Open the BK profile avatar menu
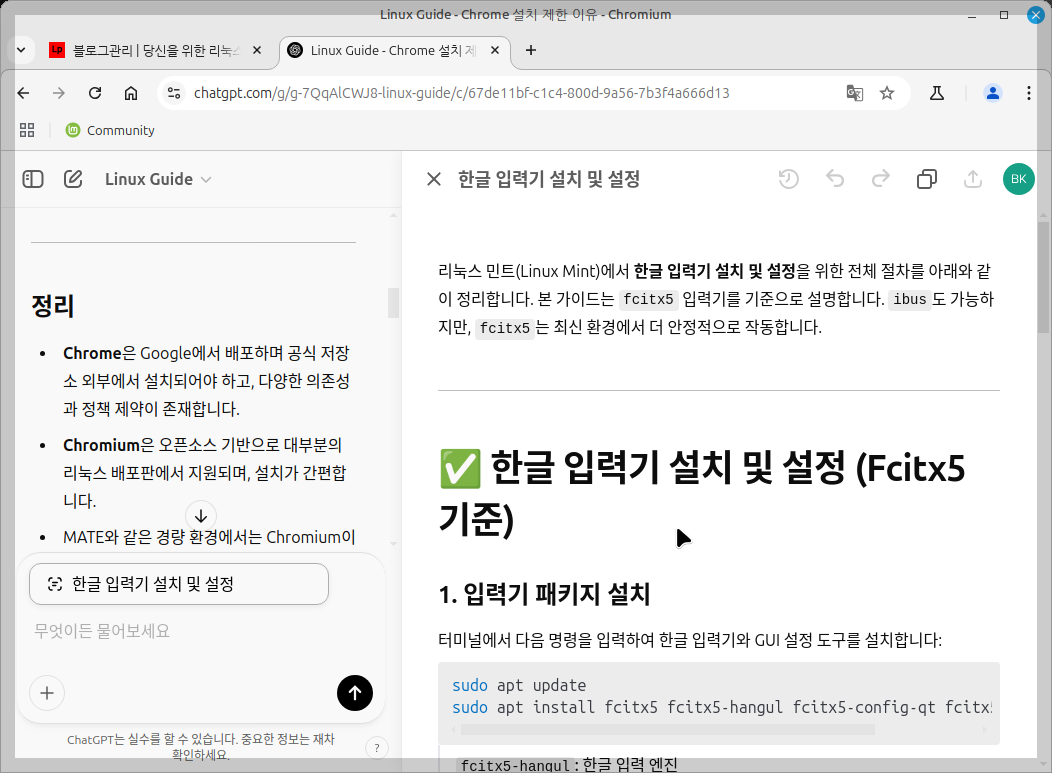 click(1018, 179)
